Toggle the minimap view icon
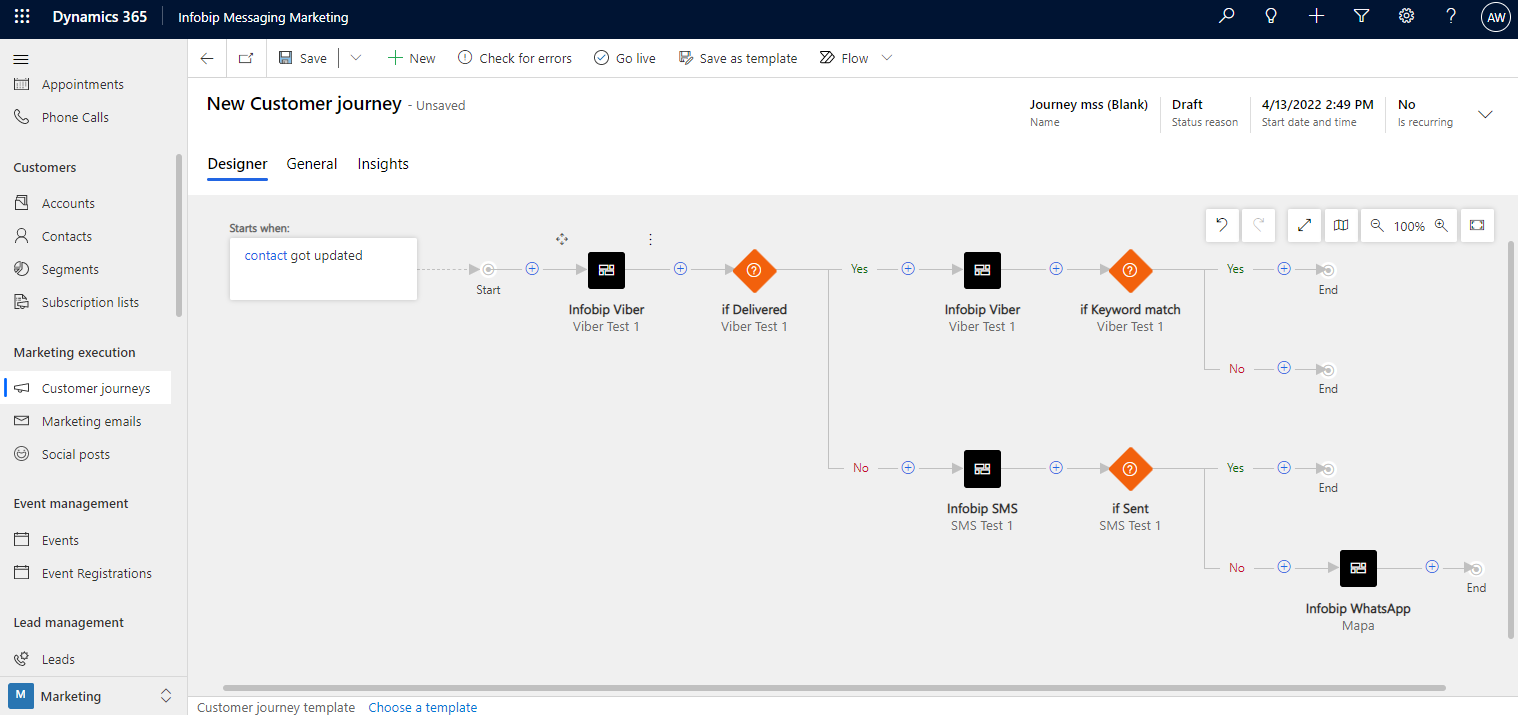Image resolution: width=1518 pixels, height=715 pixels. coord(1341,225)
